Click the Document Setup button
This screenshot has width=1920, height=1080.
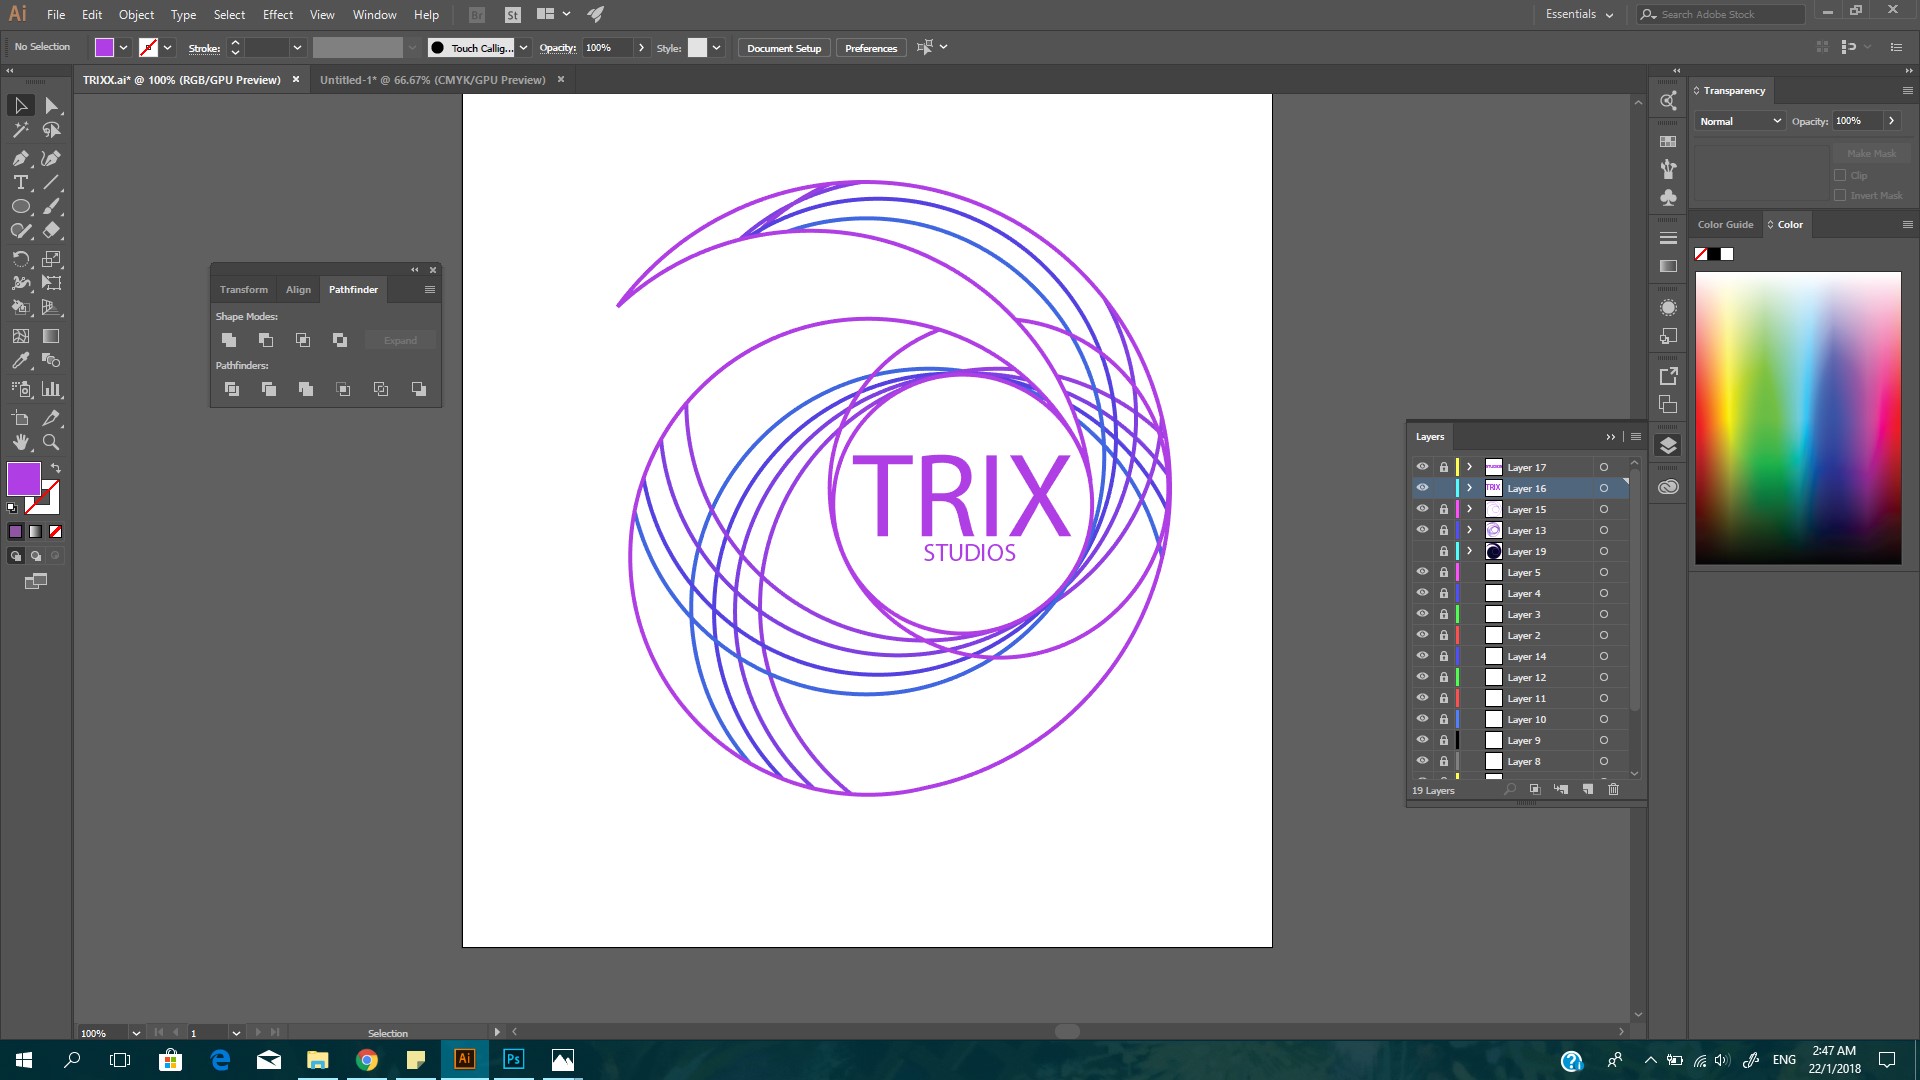pyautogui.click(x=784, y=48)
